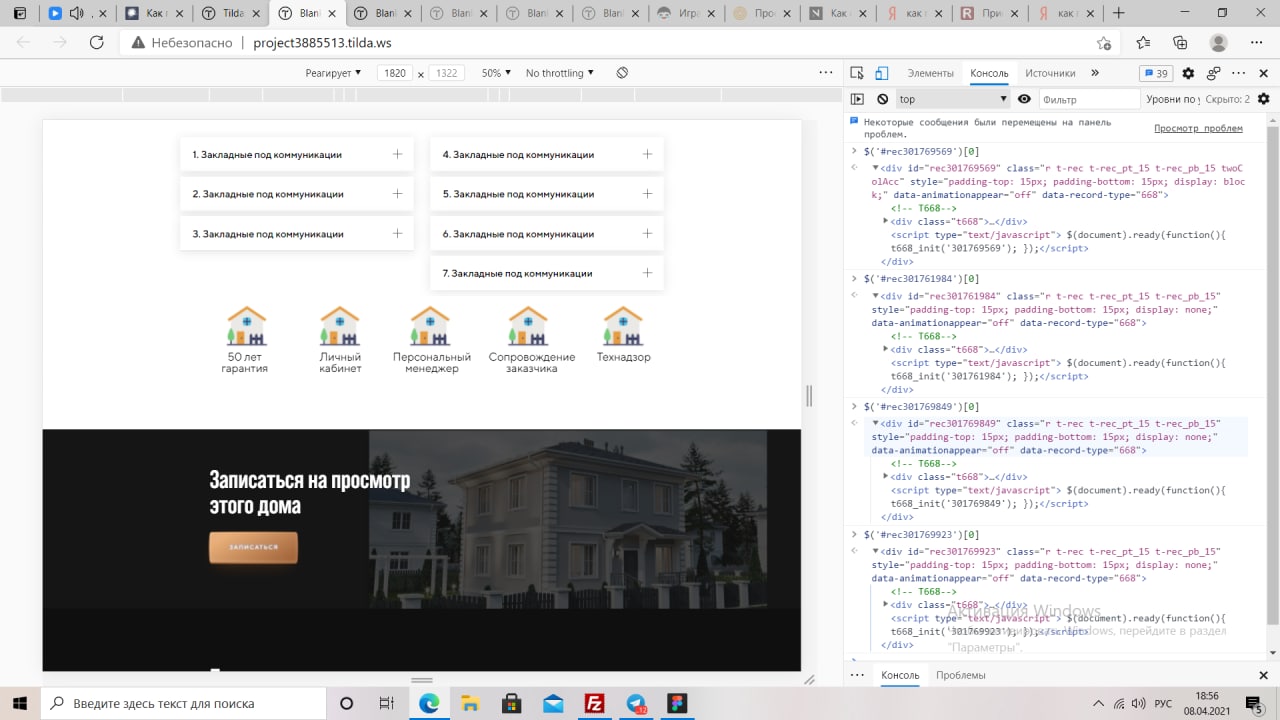Toggle live expression eye icon
Image resolution: width=1280 pixels, height=720 pixels.
click(x=1024, y=99)
